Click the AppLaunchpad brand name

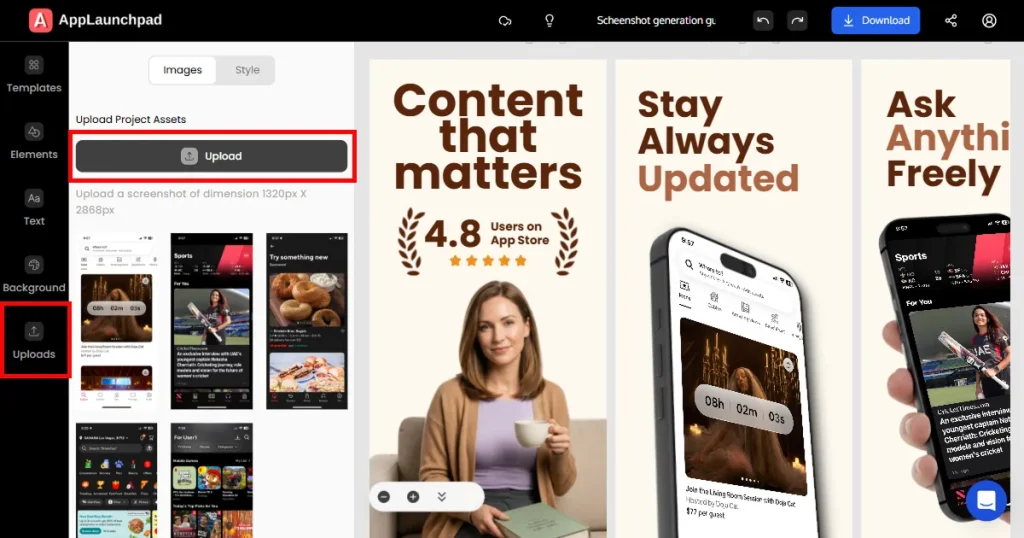click(x=110, y=20)
